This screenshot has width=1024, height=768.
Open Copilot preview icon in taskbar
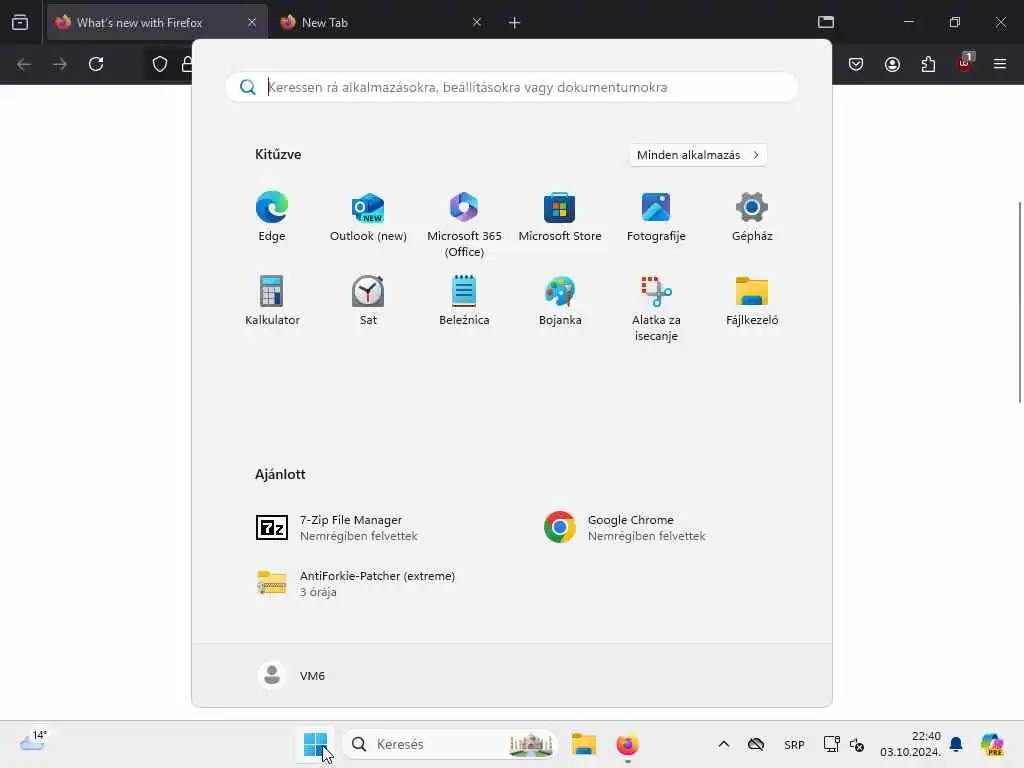pos(993,744)
